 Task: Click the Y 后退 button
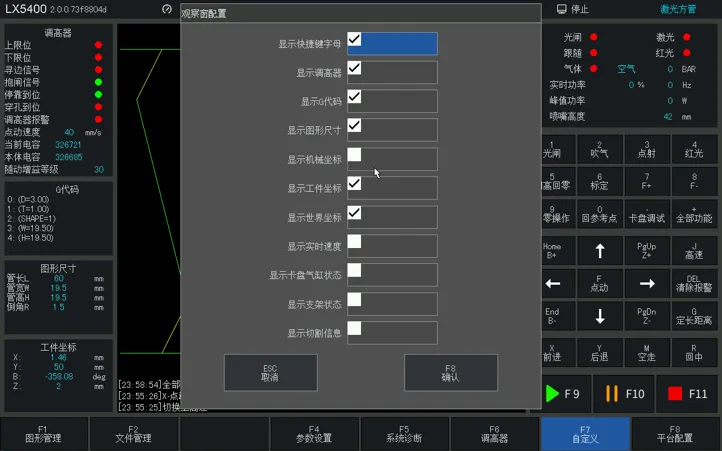(600, 352)
